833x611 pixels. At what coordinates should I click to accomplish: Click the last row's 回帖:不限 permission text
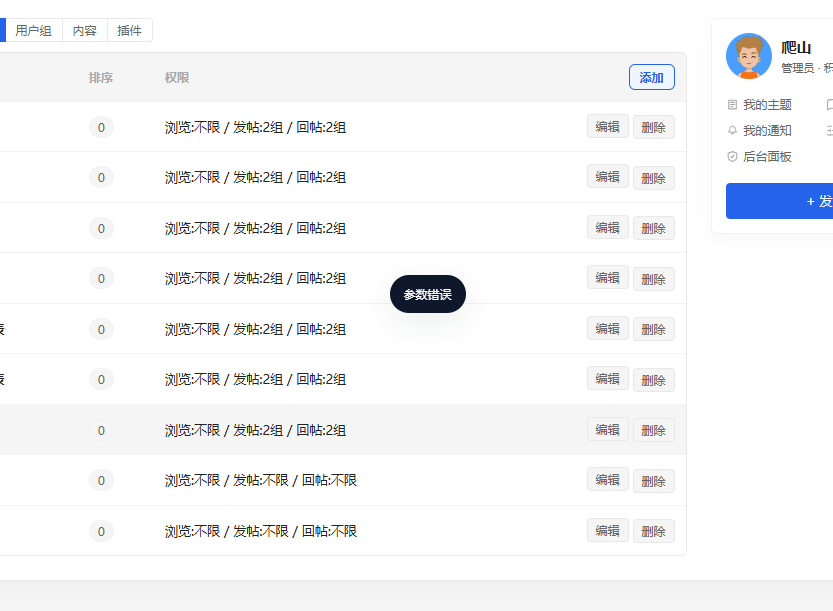[x=329, y=531]
